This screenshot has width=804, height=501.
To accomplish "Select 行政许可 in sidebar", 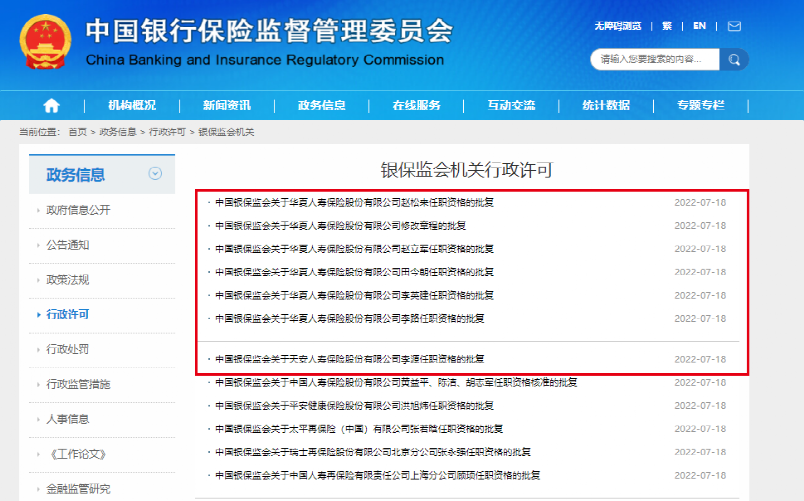I will 68,314.
